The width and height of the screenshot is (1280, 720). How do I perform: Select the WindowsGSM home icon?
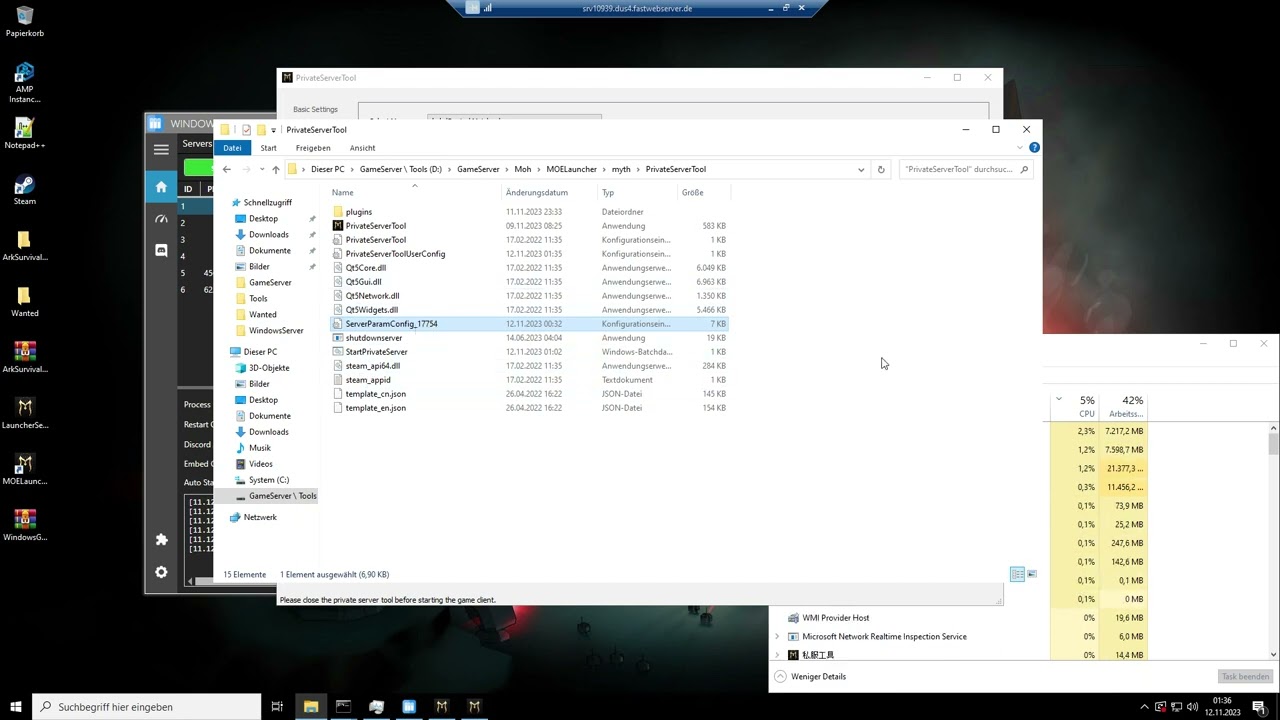[x=161, y=187]
